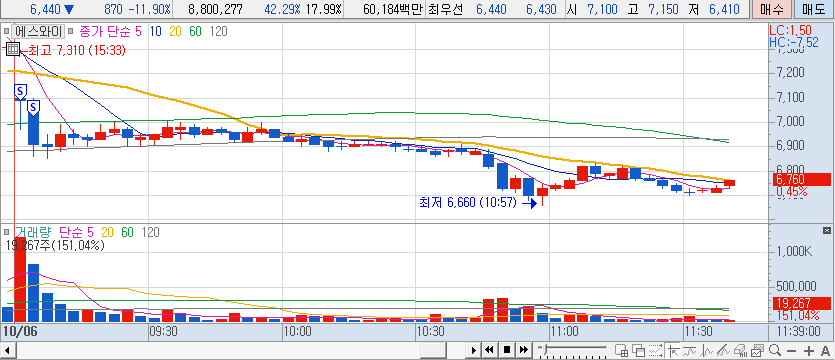Zoom in chart with the plus icon
Screen dimensions: 835x360
click(x=809, y=350)
